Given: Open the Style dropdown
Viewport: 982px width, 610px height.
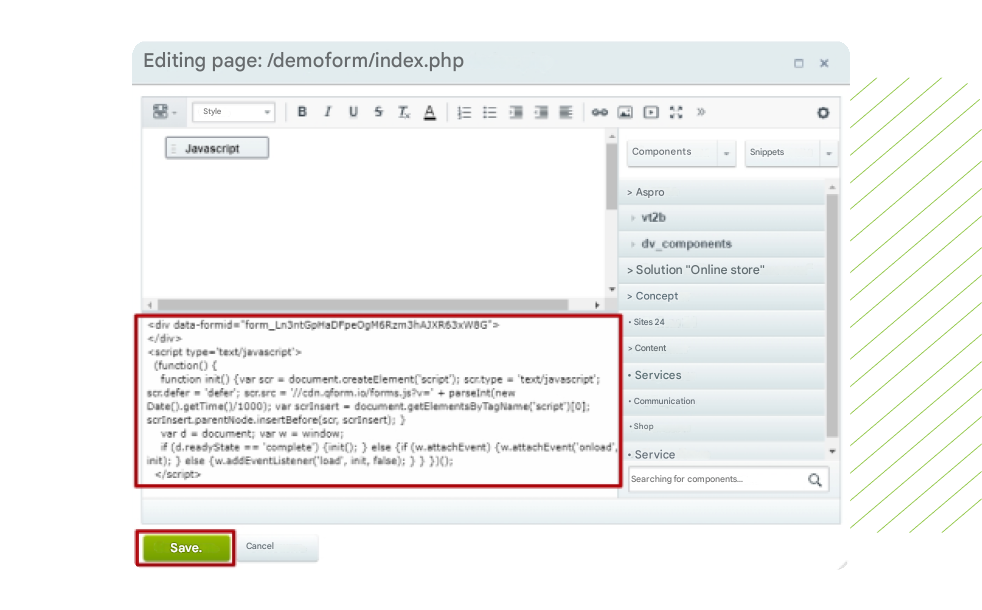Looking at the screenshot, I should [233, 112].
